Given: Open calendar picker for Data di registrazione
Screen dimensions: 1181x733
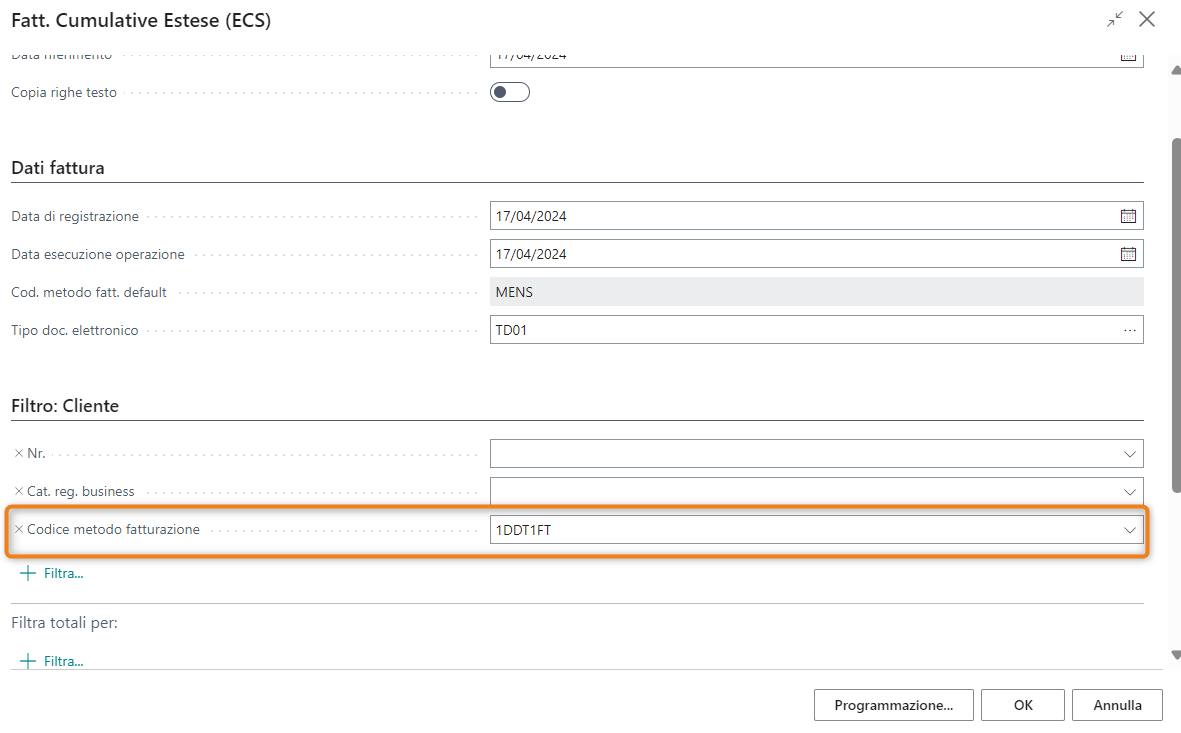Looking at the screenshot, I should tap(1128, 216).
